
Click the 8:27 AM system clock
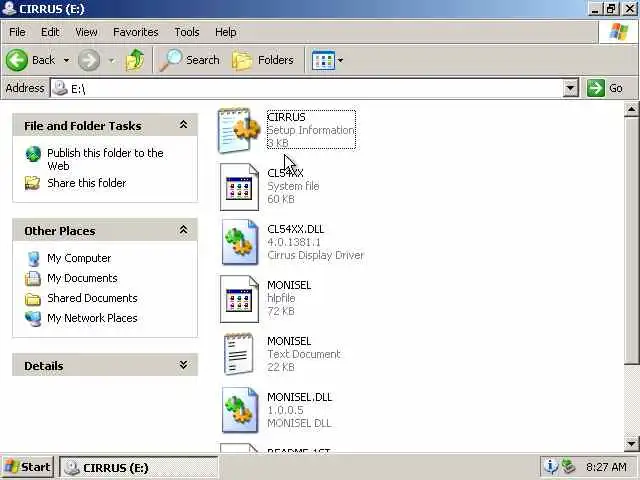[606, 467]
